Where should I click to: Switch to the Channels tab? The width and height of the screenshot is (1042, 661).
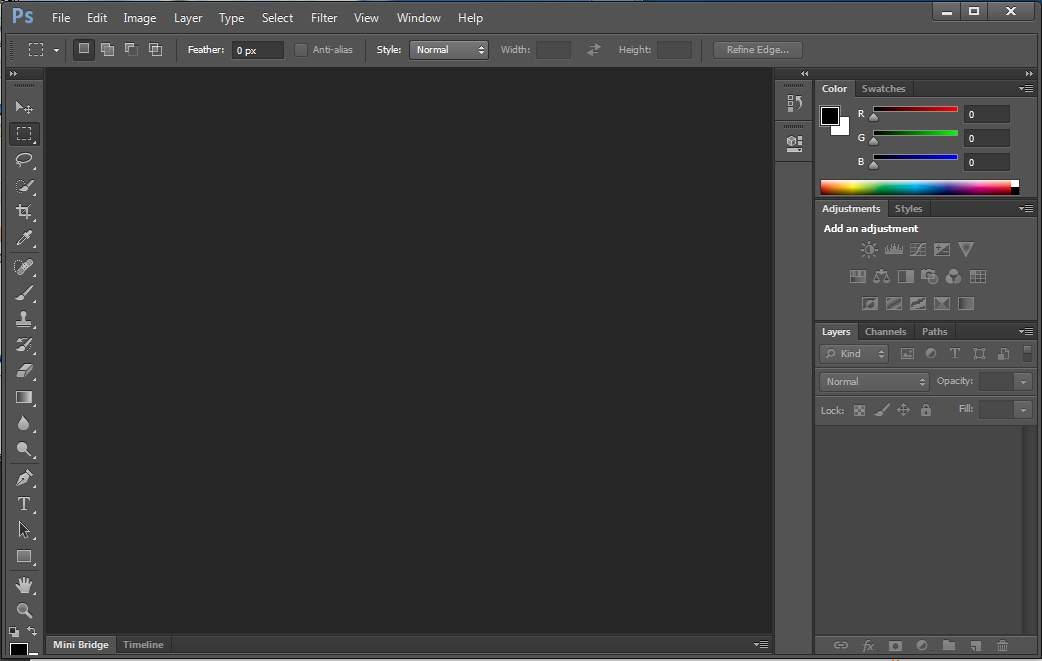click(886, 331)
